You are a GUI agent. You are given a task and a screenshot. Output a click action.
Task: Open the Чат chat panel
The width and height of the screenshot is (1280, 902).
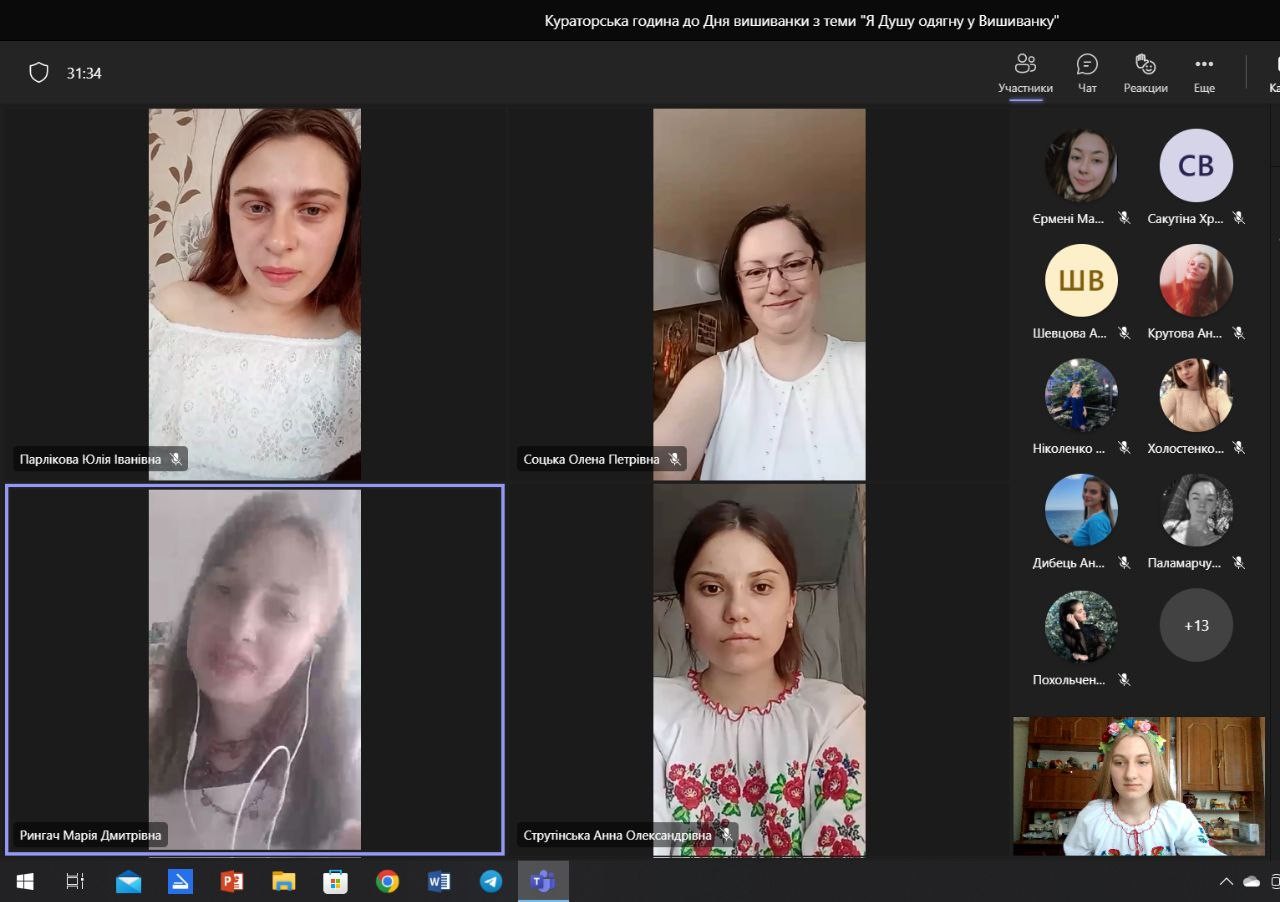click(x=1087, y=73)
